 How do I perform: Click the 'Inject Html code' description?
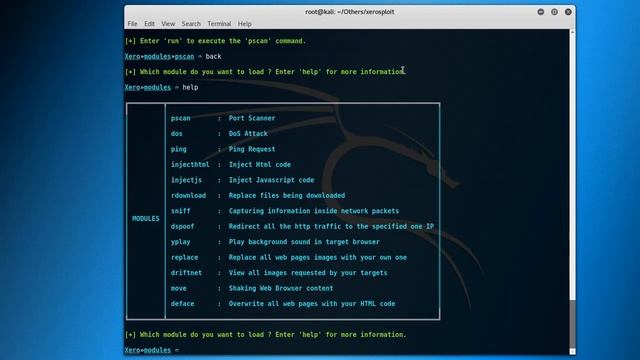coord(260,164)
